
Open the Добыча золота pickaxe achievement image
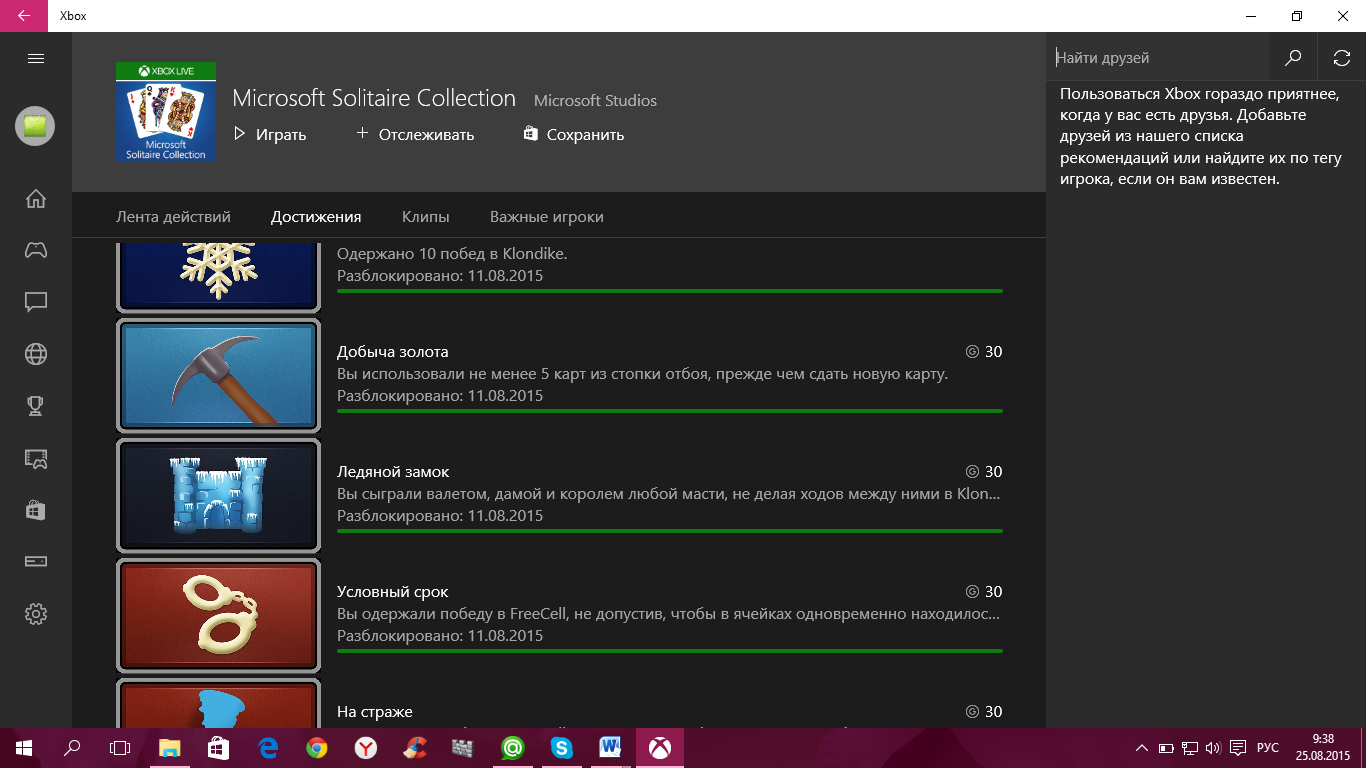[219, 375]
